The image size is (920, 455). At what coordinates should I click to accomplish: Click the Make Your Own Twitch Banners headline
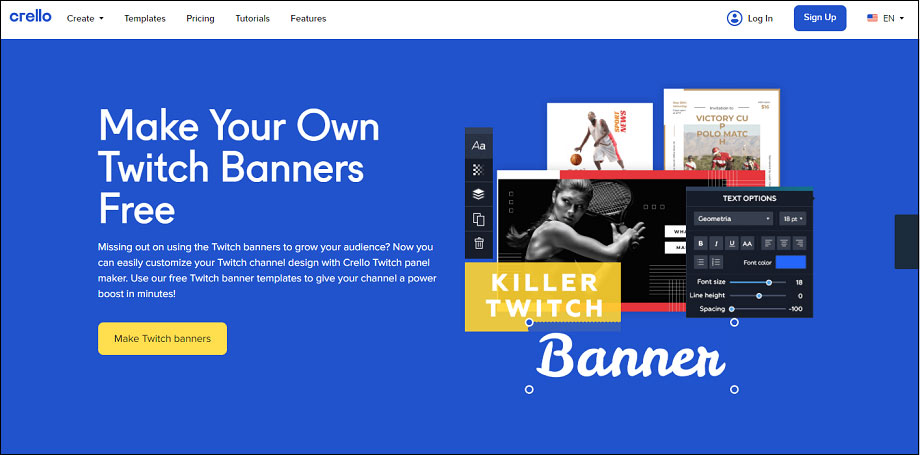click(x=239, y=167)
